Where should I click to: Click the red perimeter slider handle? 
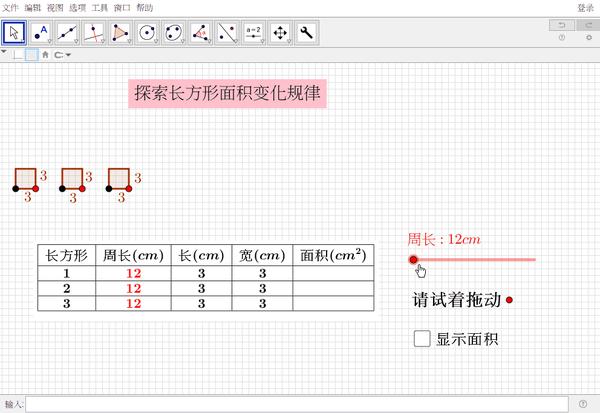(x=413, y=260)
